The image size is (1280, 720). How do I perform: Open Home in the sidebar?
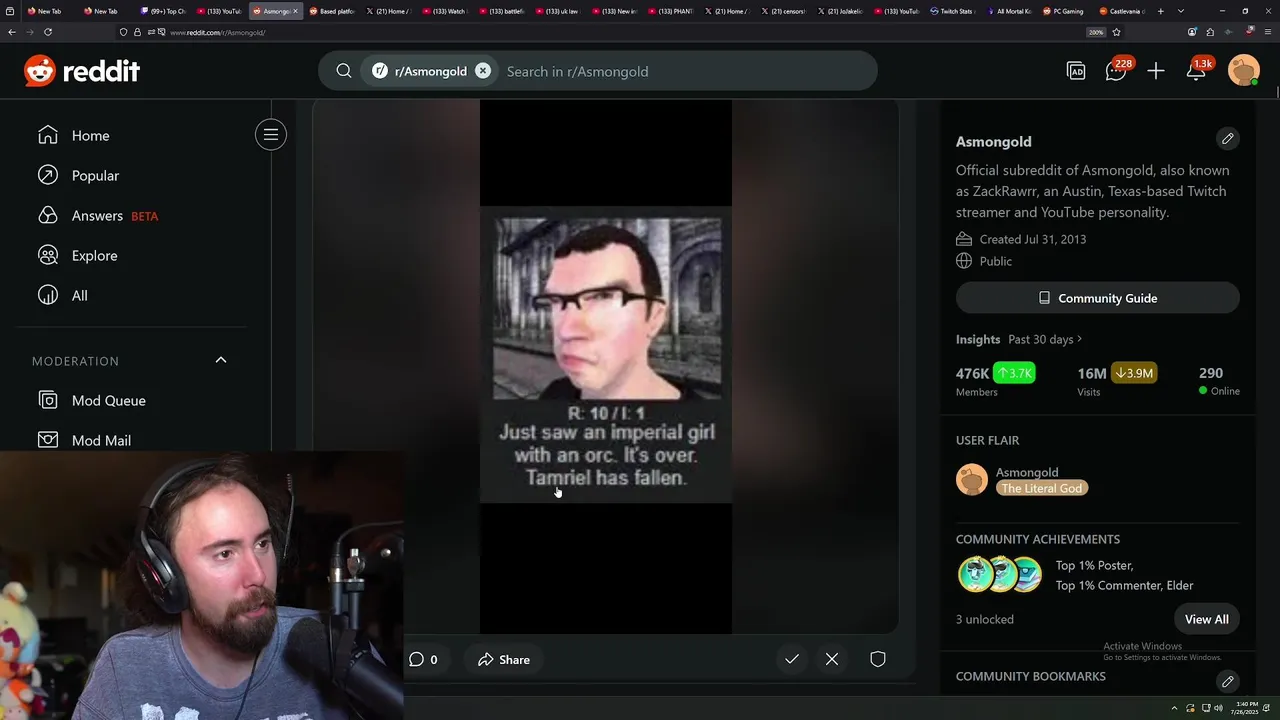[90, 135]
